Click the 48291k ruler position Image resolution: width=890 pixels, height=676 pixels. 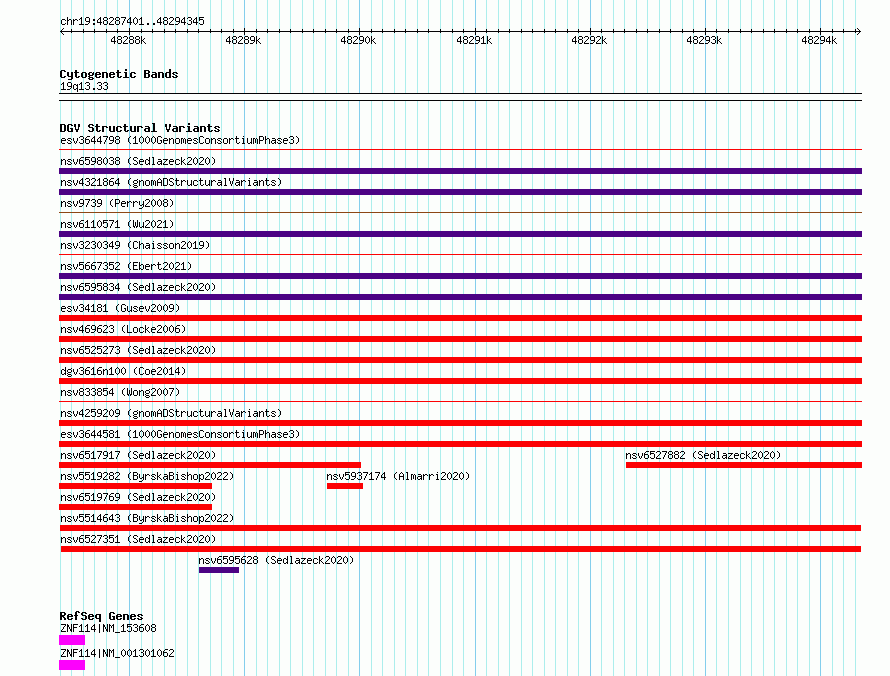pyautogui.click(x=474, y=40)
